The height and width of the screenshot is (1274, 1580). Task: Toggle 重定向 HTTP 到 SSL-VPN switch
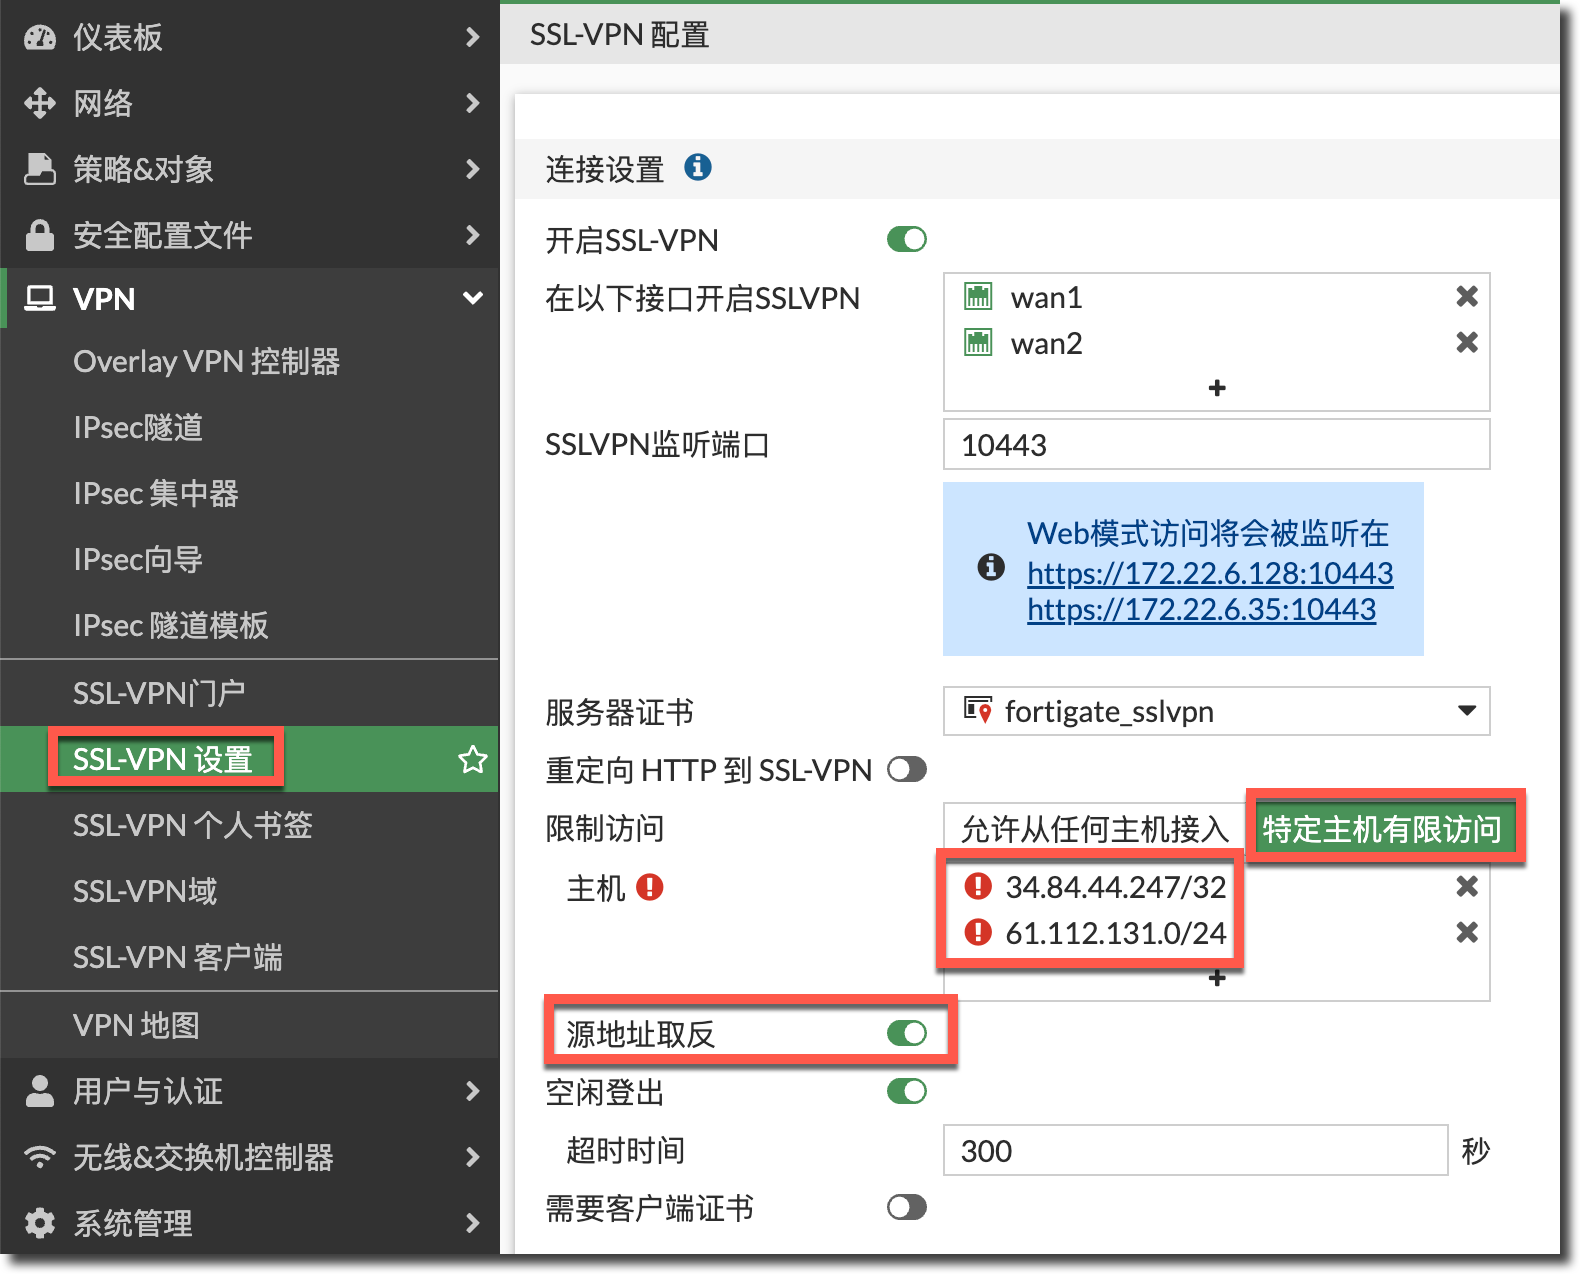coord(907,769)
